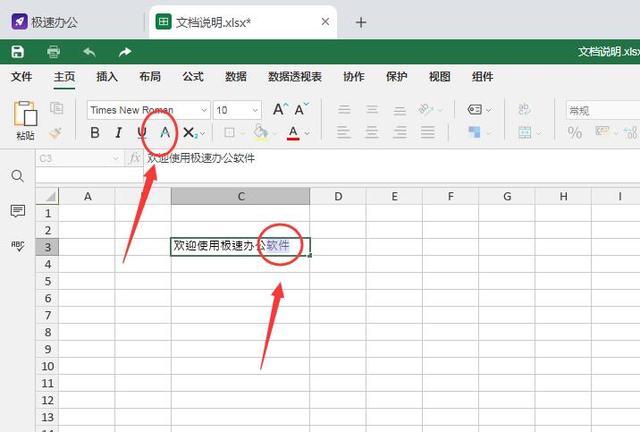Open the 保护 tab

click(x=396, y=76)
